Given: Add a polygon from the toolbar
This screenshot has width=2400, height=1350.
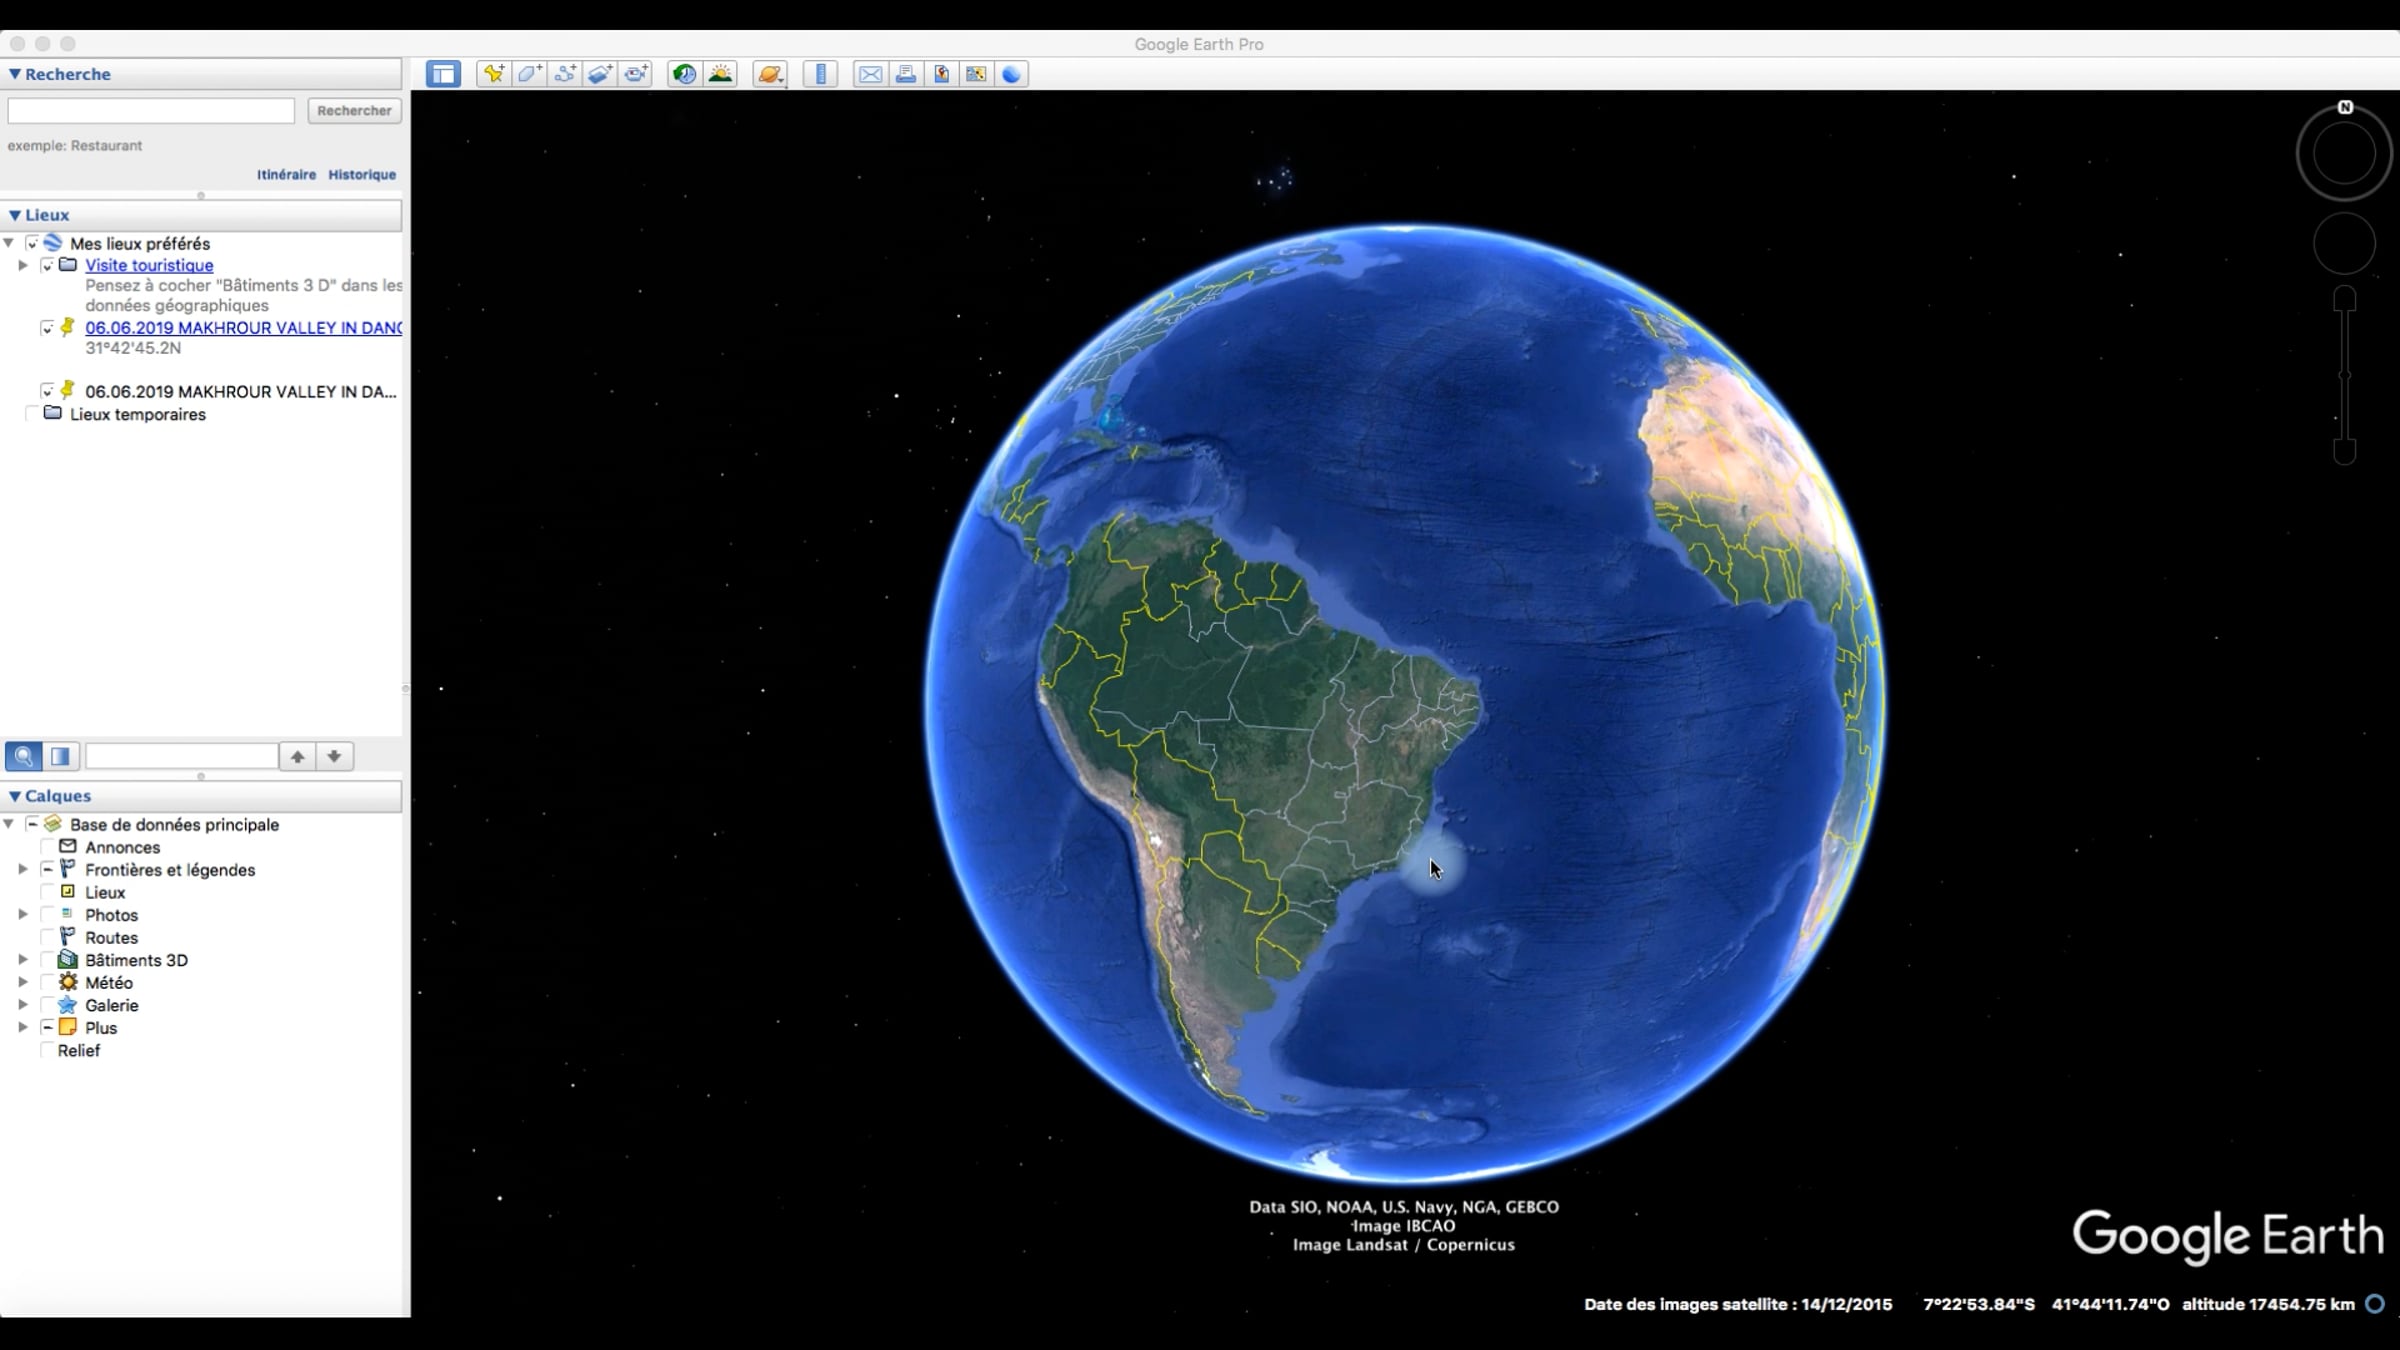Looking at the screenshot, I should (529, 74).
